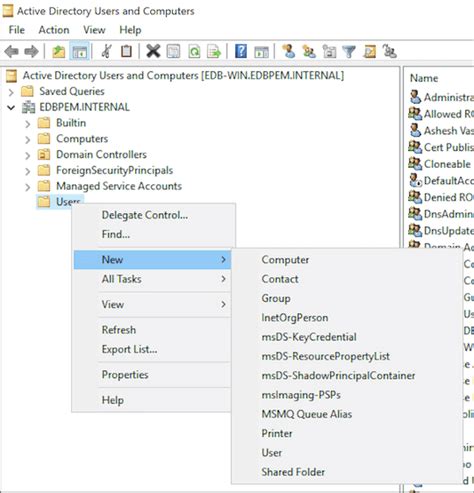Open the All Tasks submenu
This screenshot has height=493, width=474.
tap(152, 279)
